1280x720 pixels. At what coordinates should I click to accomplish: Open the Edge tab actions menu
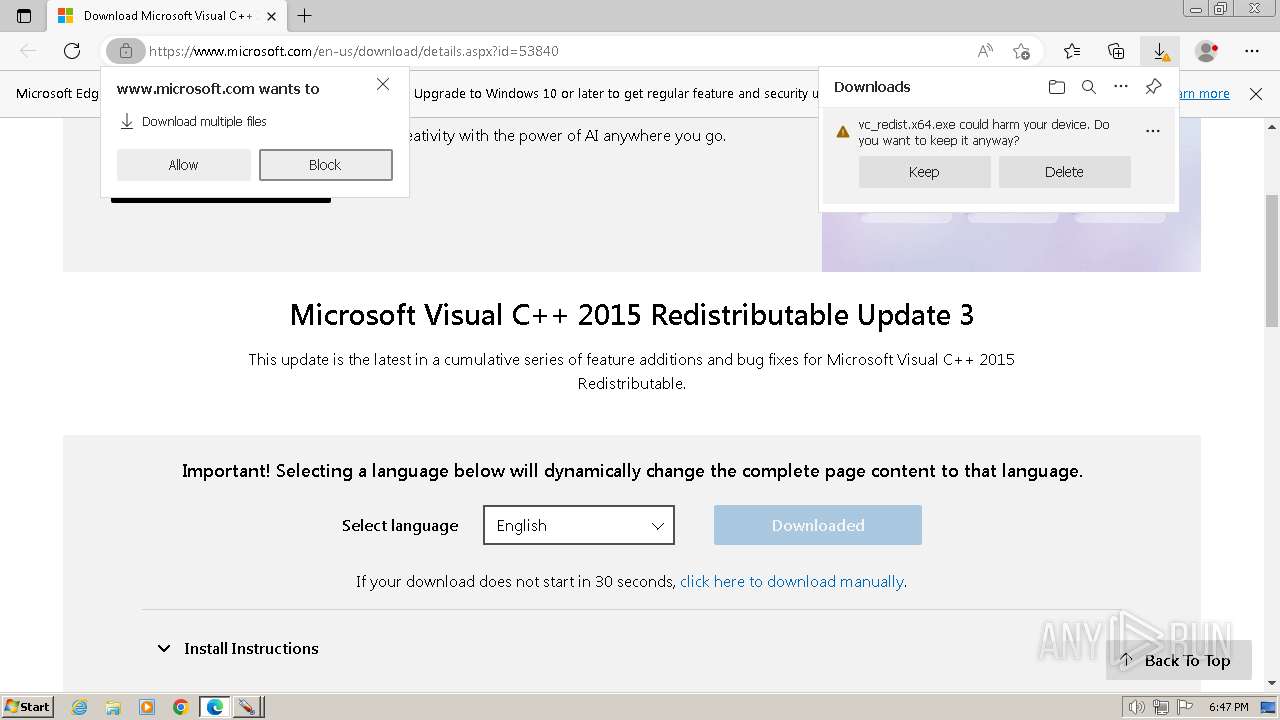pos(24,16)
